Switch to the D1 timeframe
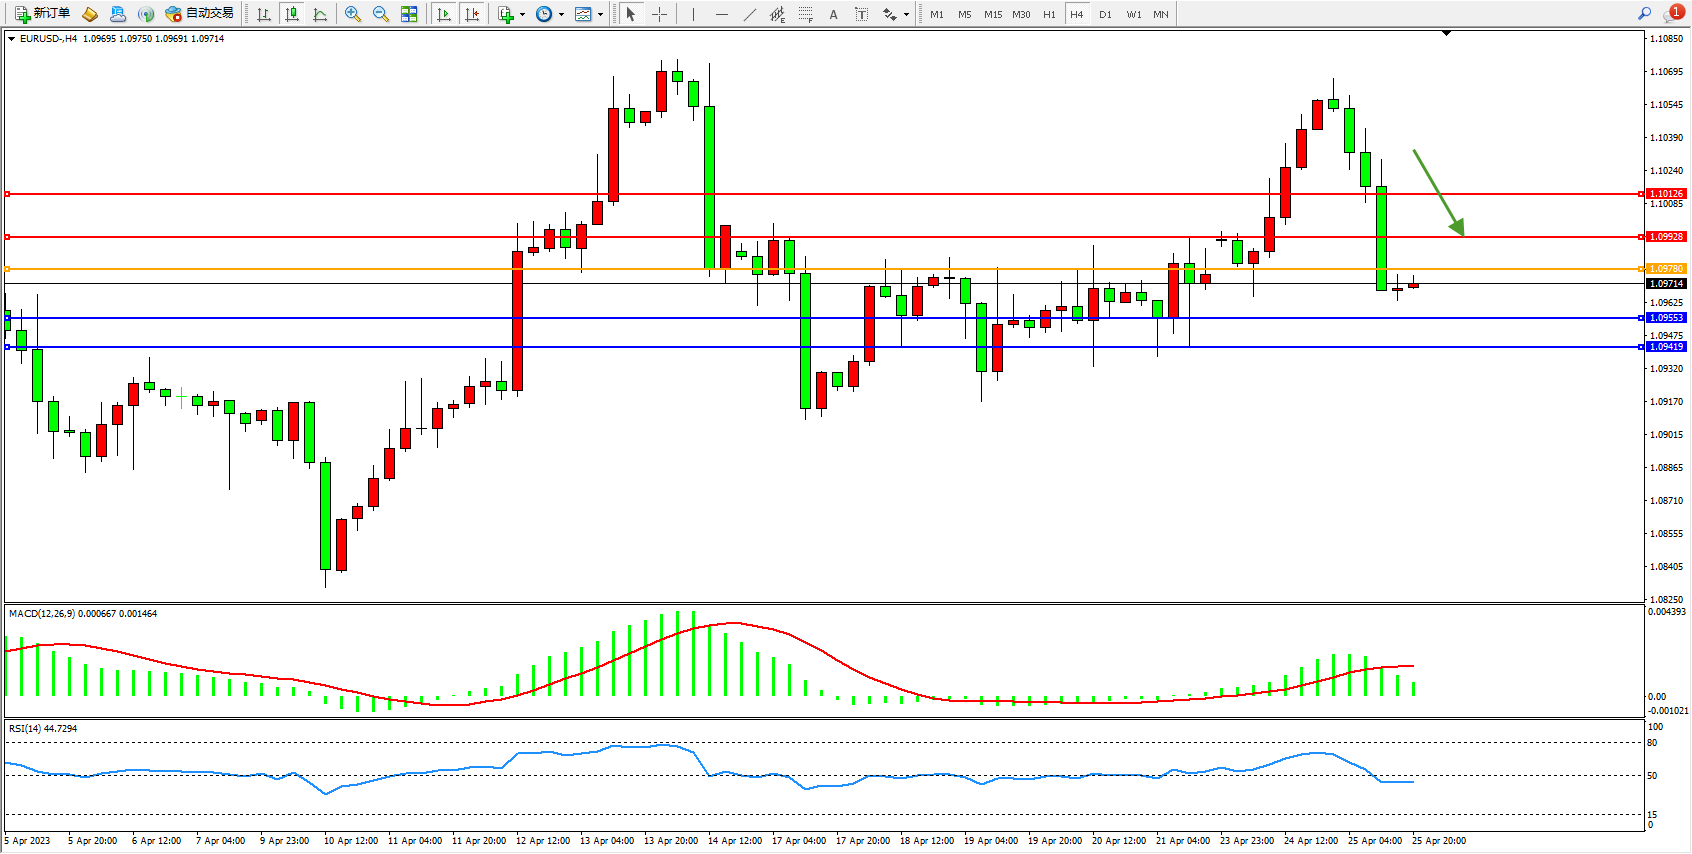 click(1105, 14)
